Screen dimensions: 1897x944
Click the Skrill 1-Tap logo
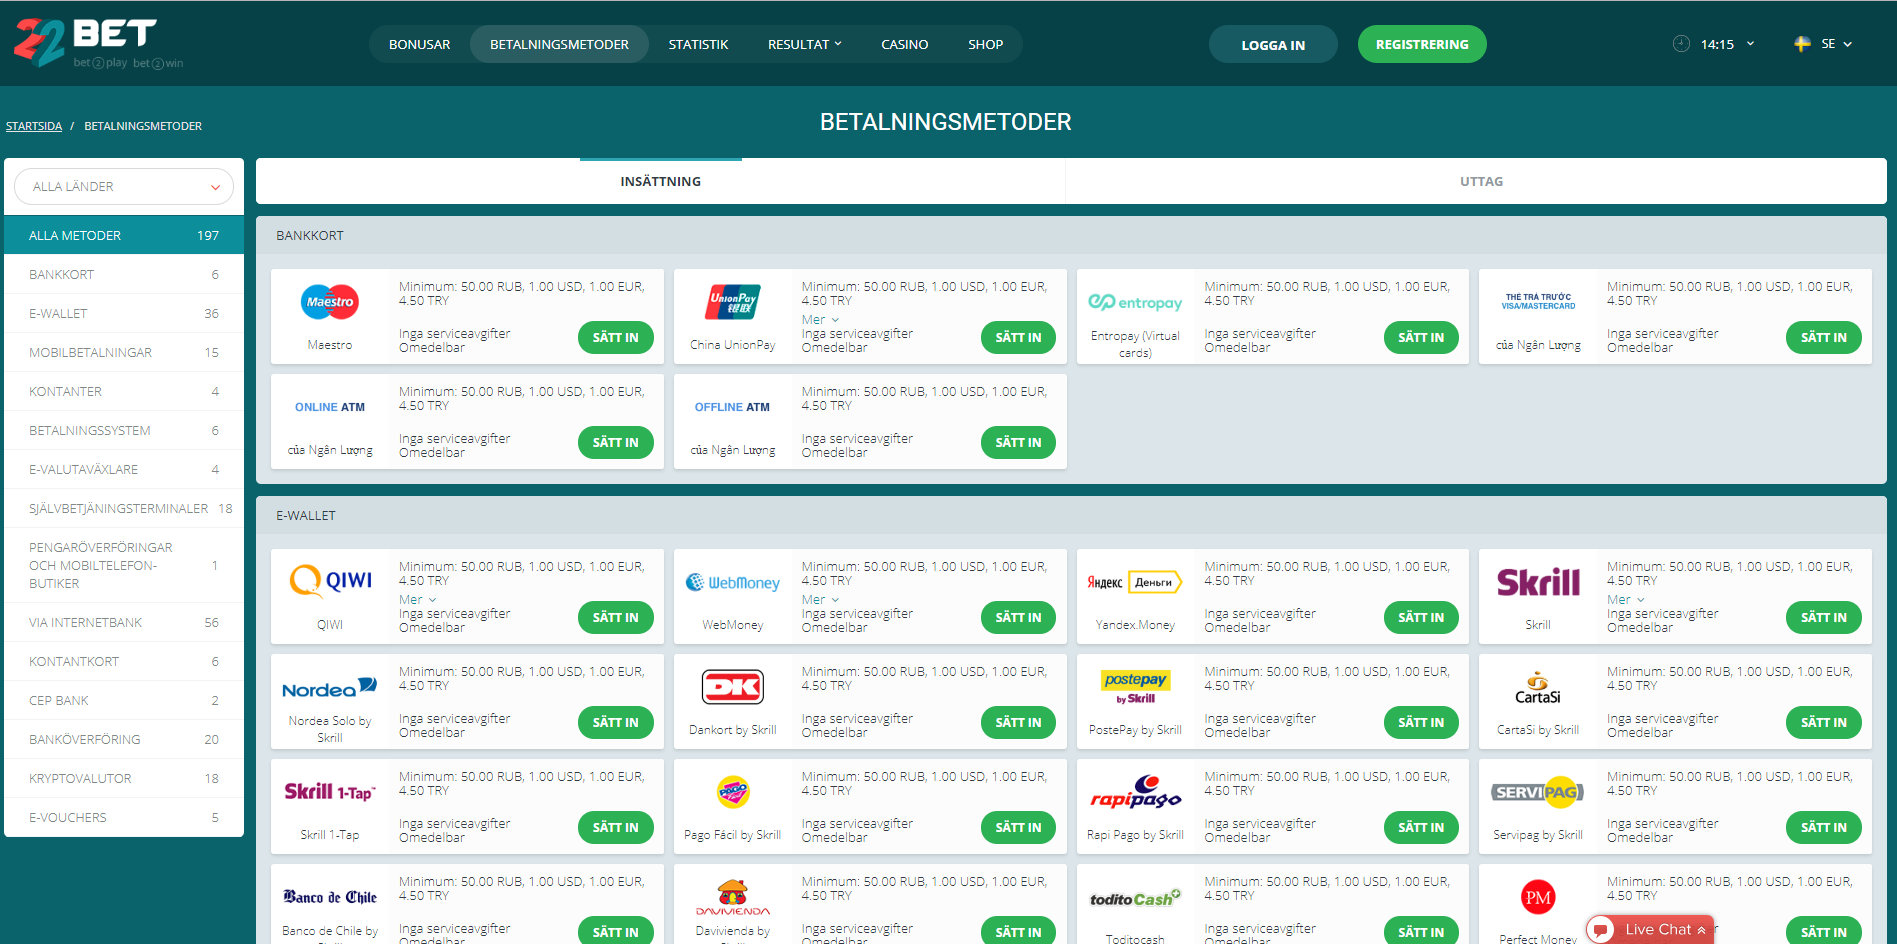[330, 792]
